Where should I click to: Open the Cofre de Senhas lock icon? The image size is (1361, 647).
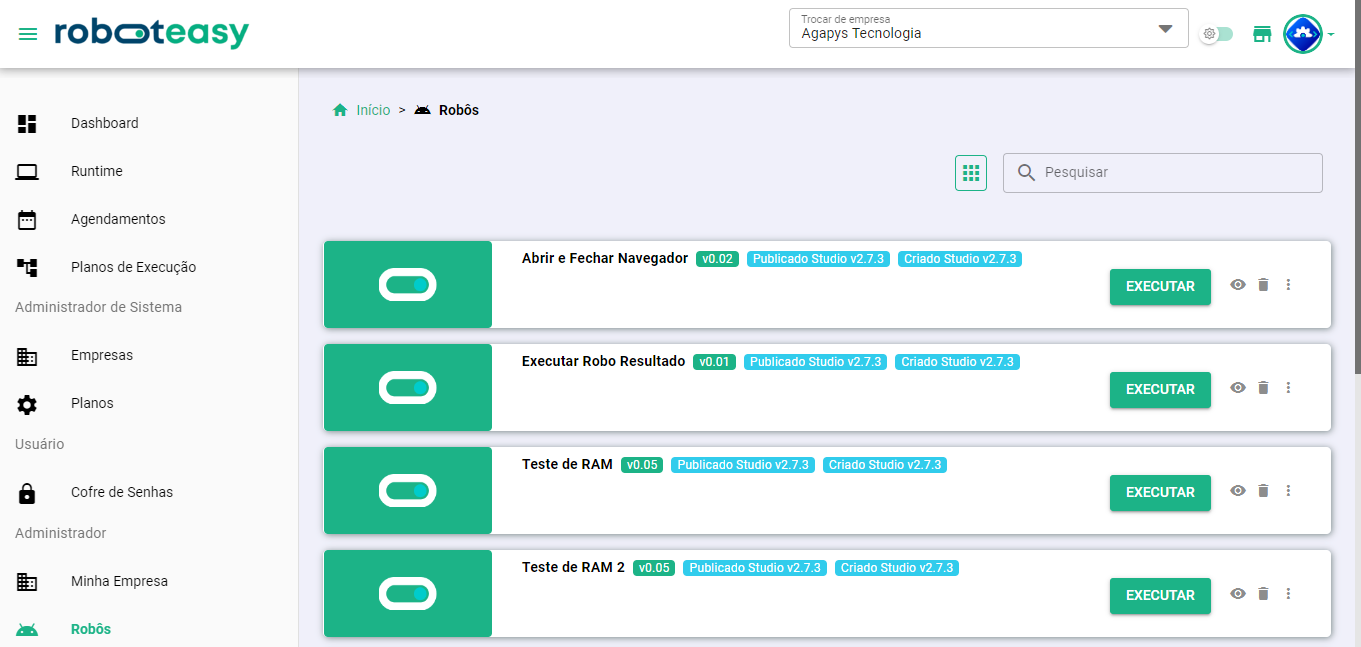[x=27, y=493]
